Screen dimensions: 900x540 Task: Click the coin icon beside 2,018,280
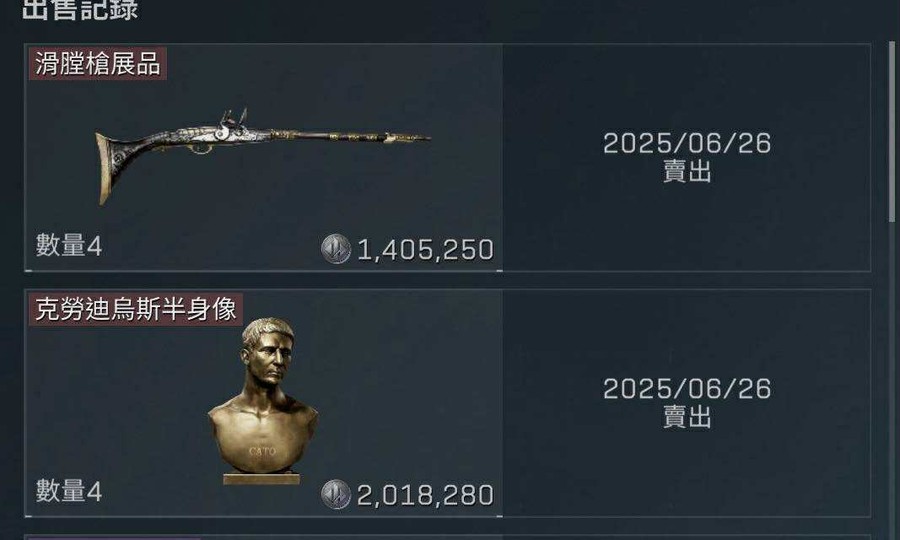tap(336, 494)
